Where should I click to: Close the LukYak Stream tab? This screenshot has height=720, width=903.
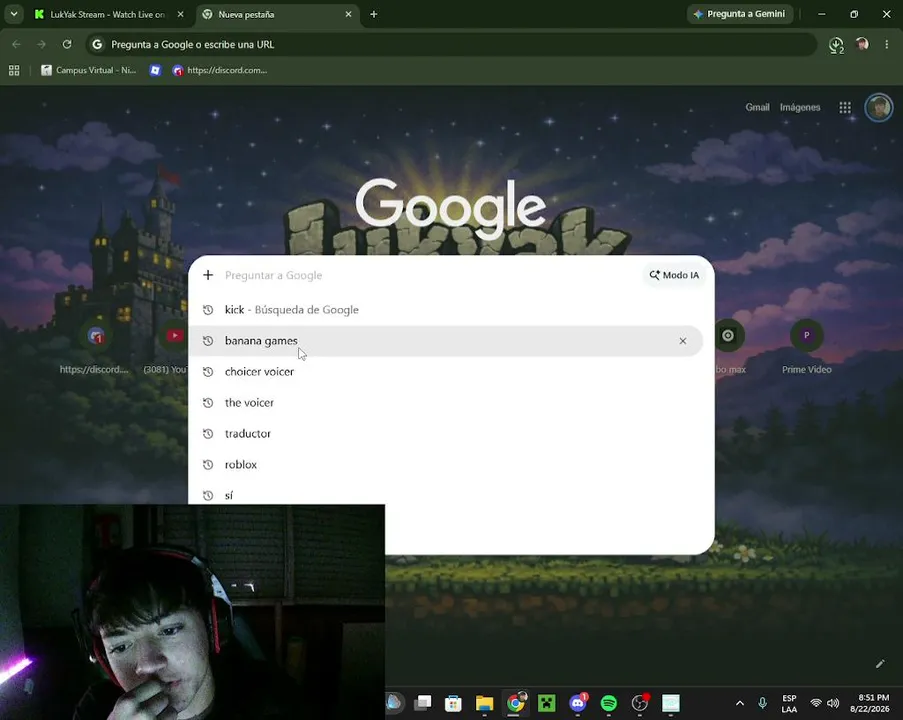pyautogui.click(x=180, y=14)
